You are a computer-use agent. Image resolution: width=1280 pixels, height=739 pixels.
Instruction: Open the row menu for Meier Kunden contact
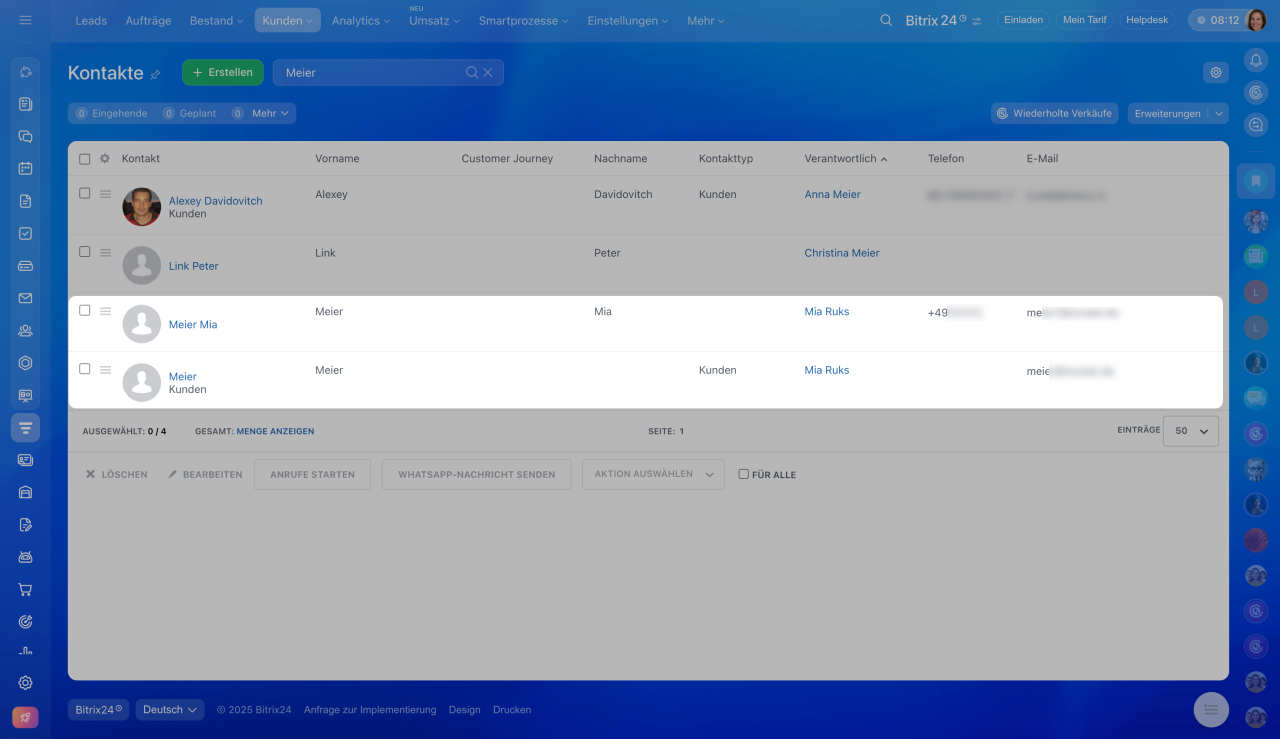105,369
